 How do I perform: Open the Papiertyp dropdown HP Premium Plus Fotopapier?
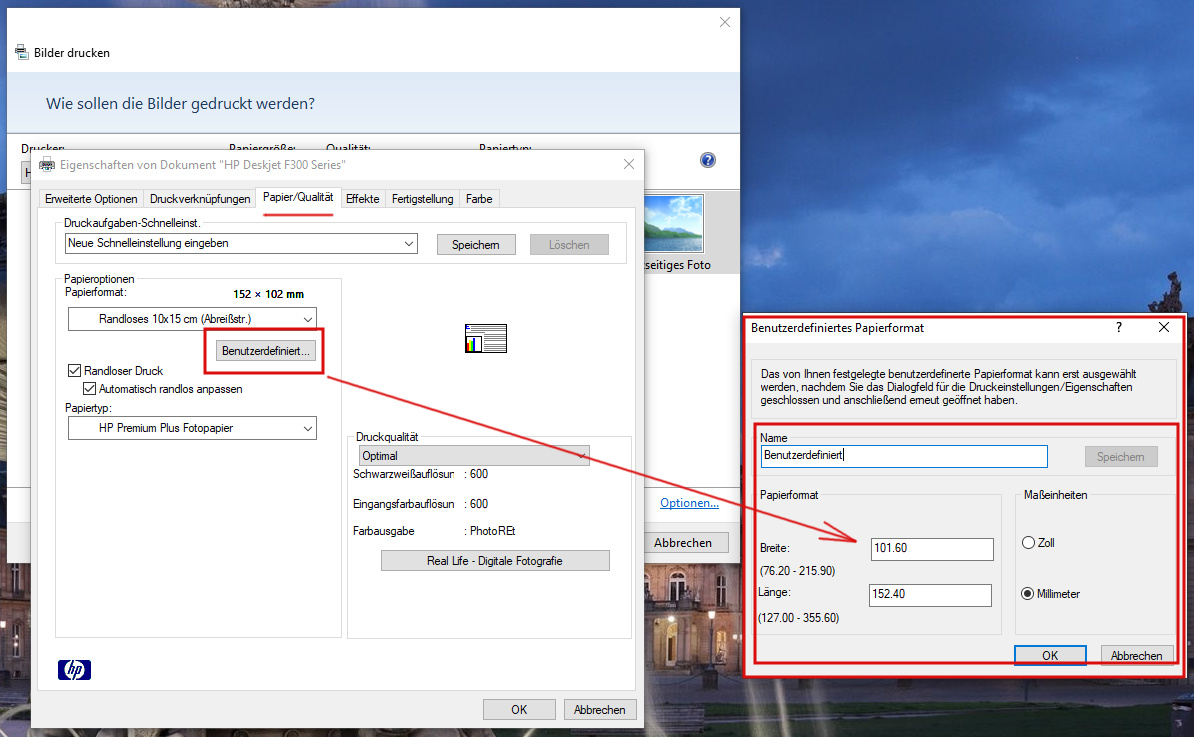[192, 428]
